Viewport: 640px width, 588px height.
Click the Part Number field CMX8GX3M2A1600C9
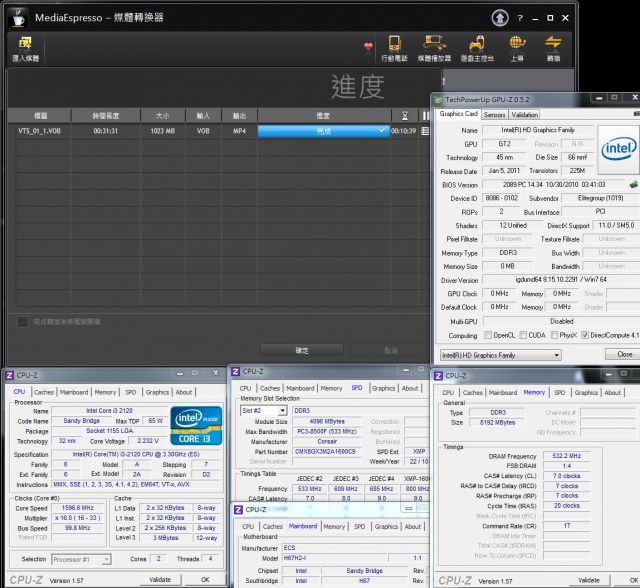(326, 452)
